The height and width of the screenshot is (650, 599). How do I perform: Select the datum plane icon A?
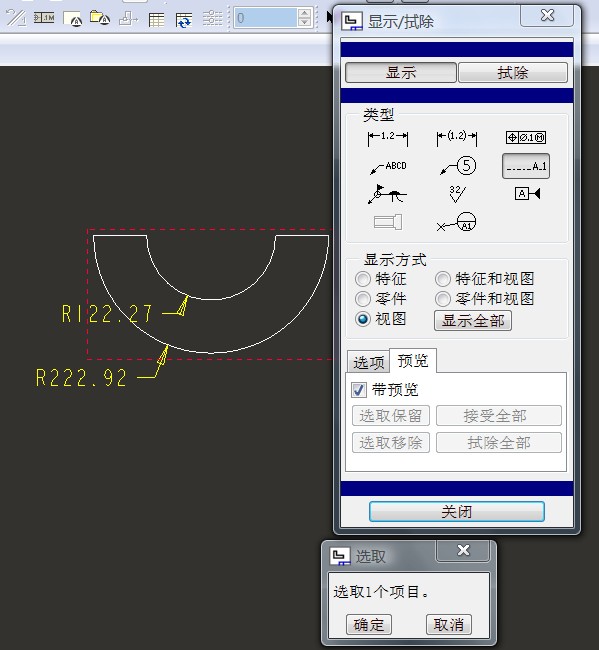pyautogui.click(x=527, y=194)
